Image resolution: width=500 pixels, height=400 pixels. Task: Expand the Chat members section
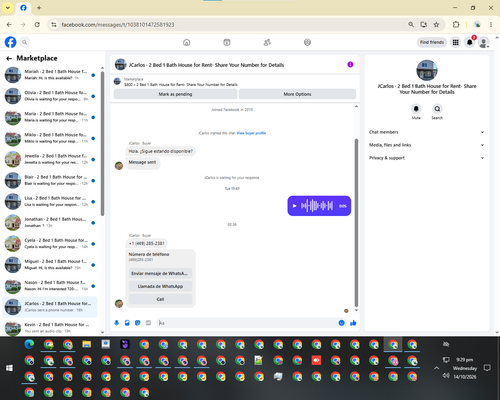pyautogui.click(x=427, y=132)
